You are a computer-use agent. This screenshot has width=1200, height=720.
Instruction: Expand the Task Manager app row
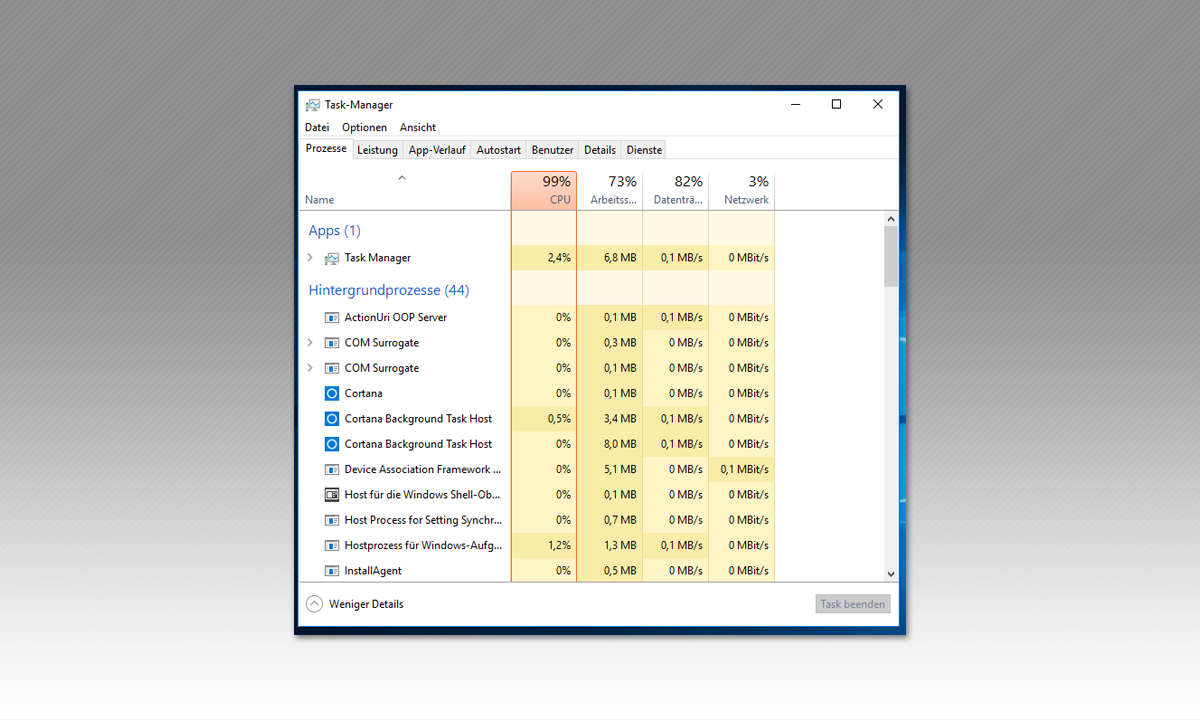point(310,258)
